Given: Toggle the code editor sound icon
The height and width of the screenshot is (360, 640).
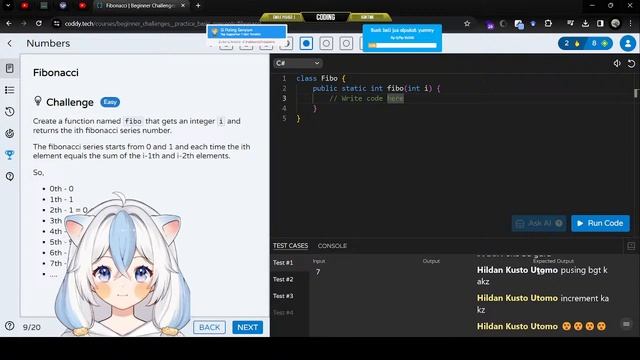Looking at the screenshot, I should click(x=617, y=63).
